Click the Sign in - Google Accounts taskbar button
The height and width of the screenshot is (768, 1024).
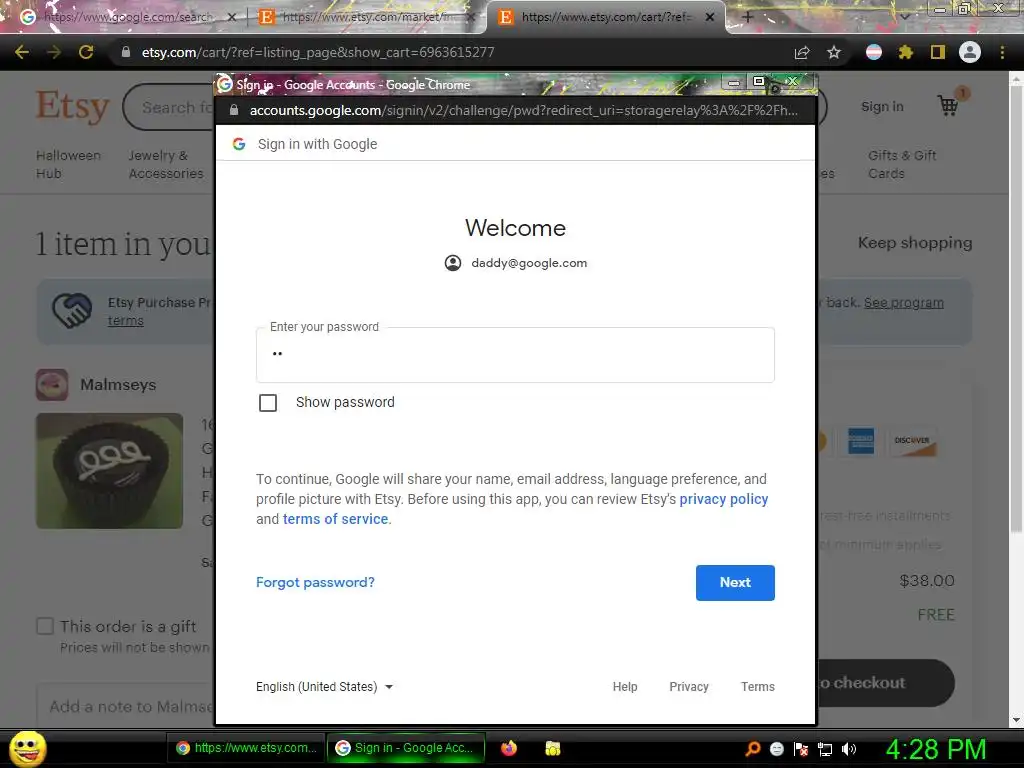[x=406, y=748]
